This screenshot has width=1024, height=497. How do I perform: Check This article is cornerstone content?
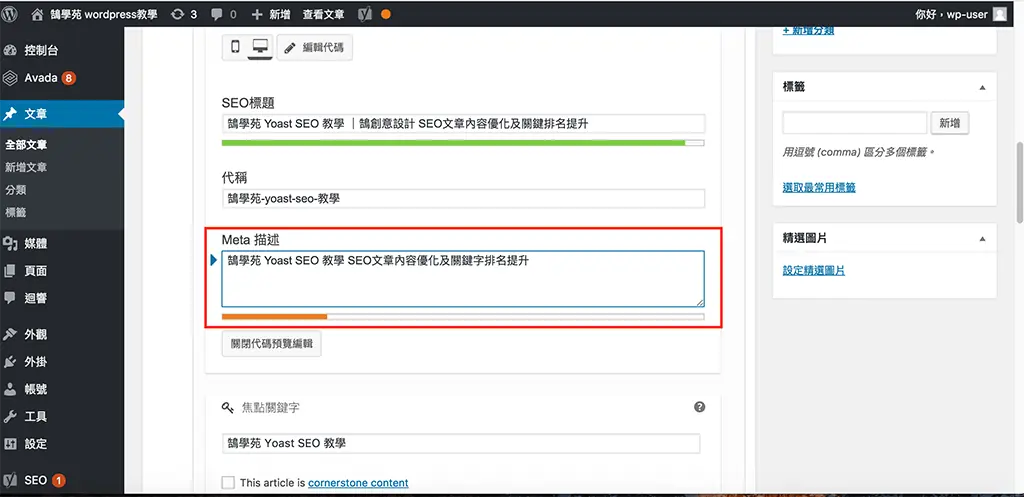[228, 483]
